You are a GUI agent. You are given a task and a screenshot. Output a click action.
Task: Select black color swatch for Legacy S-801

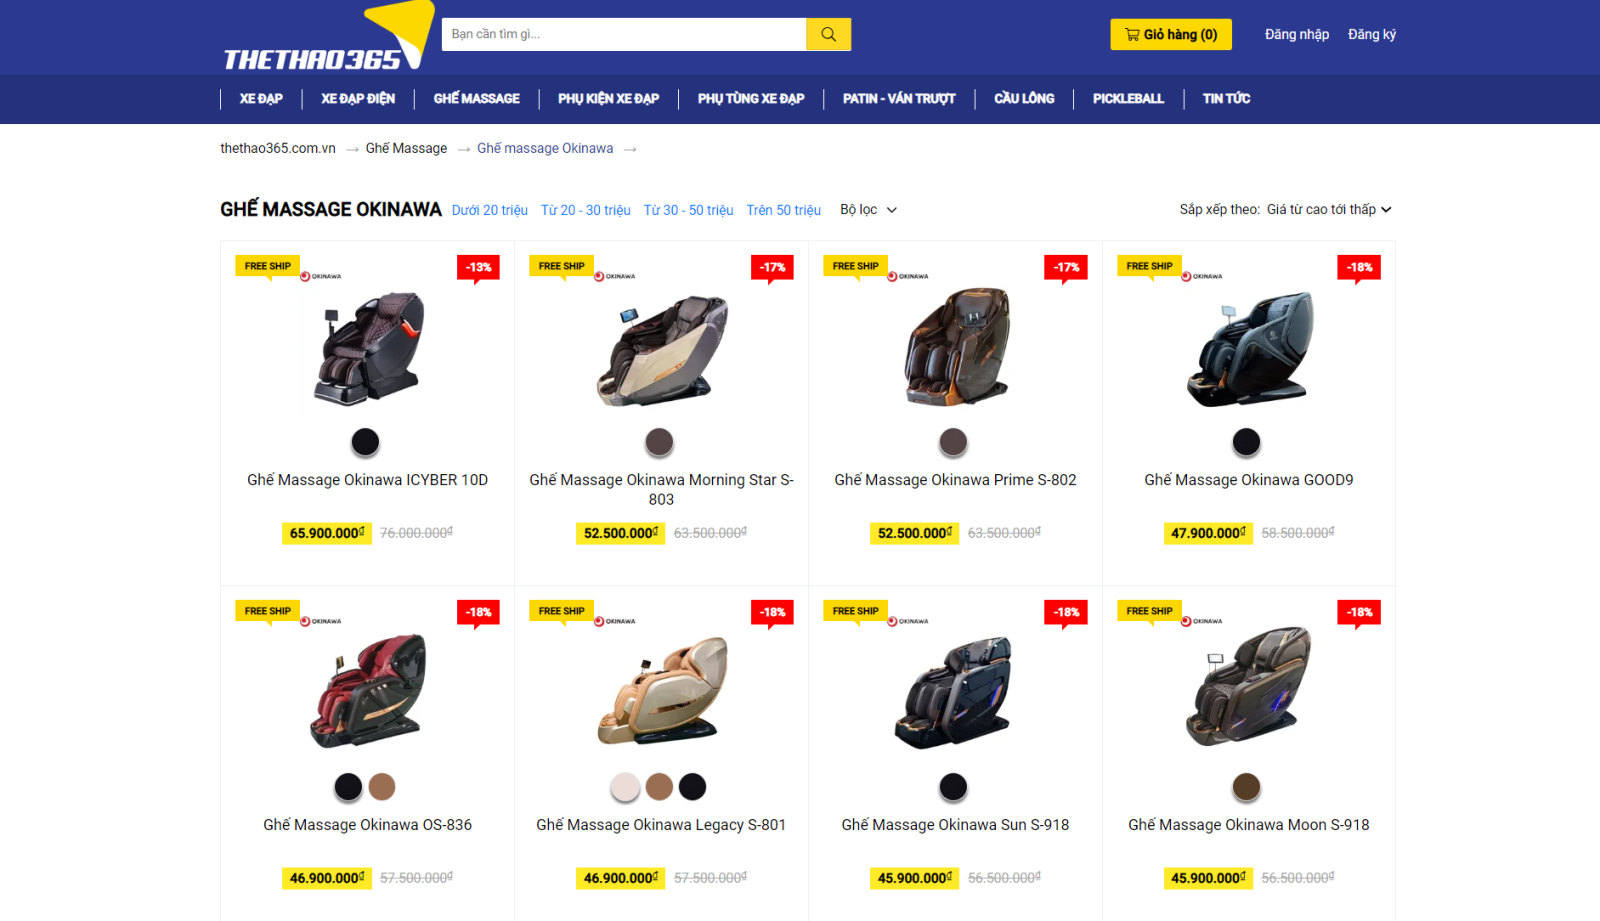coord(692,787)
